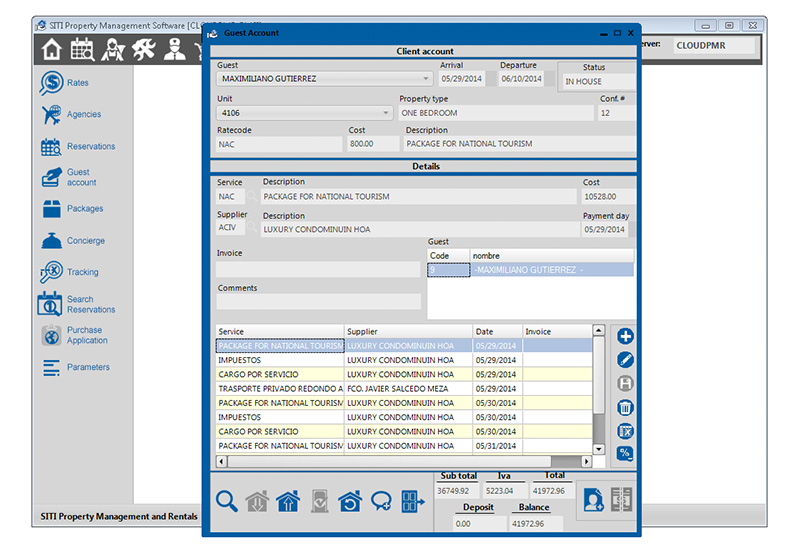Click the percent discount icon
This screenshot has height=551, width=800.
click(626, 454)
